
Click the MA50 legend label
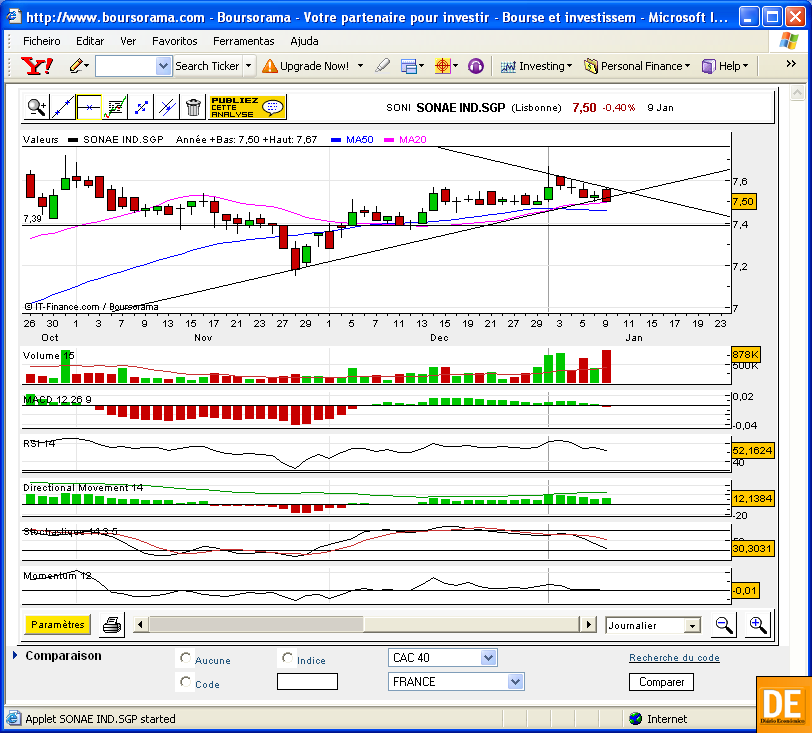pyautogui.click(x=359, y=139)
